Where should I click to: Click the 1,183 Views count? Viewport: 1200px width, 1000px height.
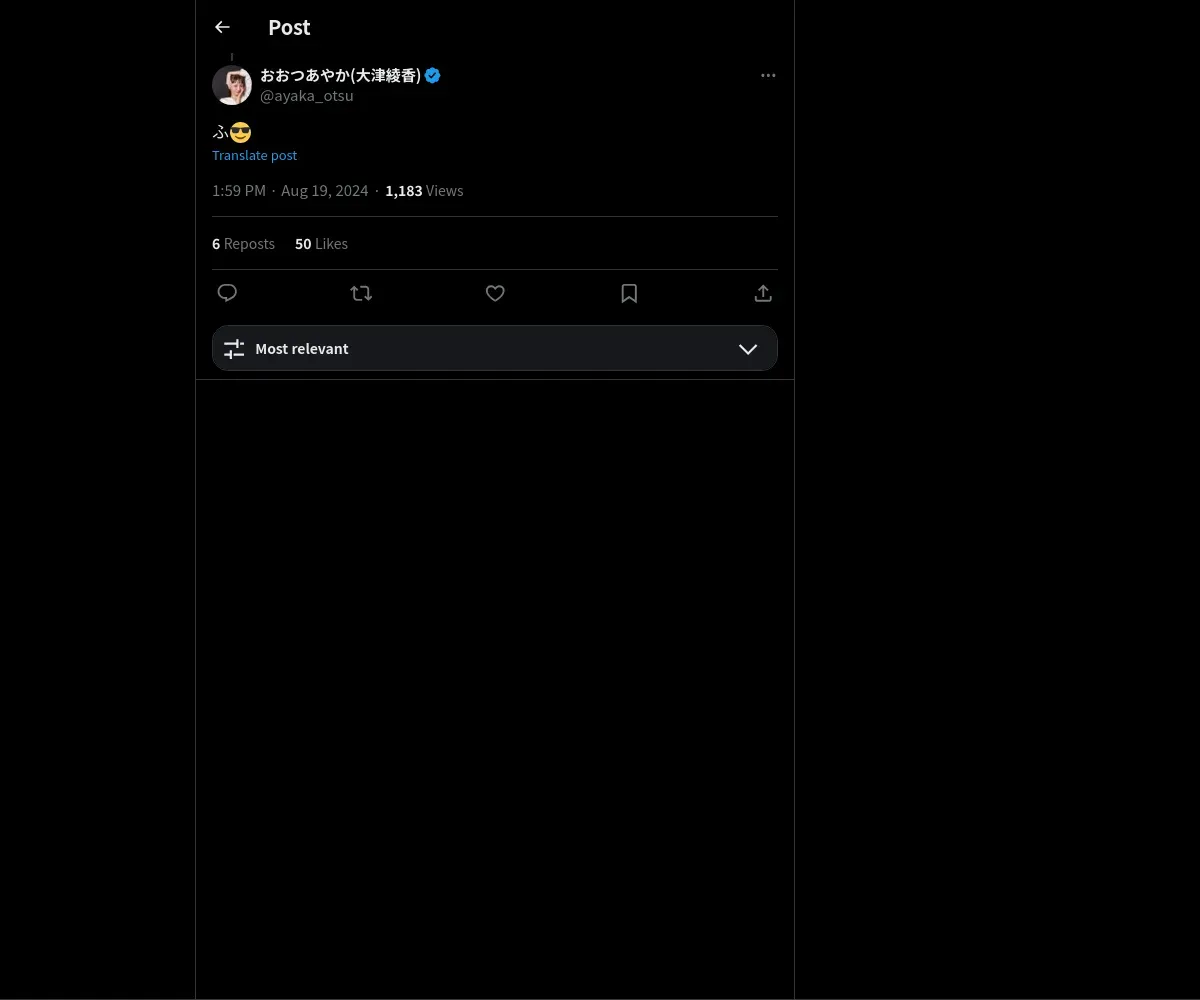point(424,190)
